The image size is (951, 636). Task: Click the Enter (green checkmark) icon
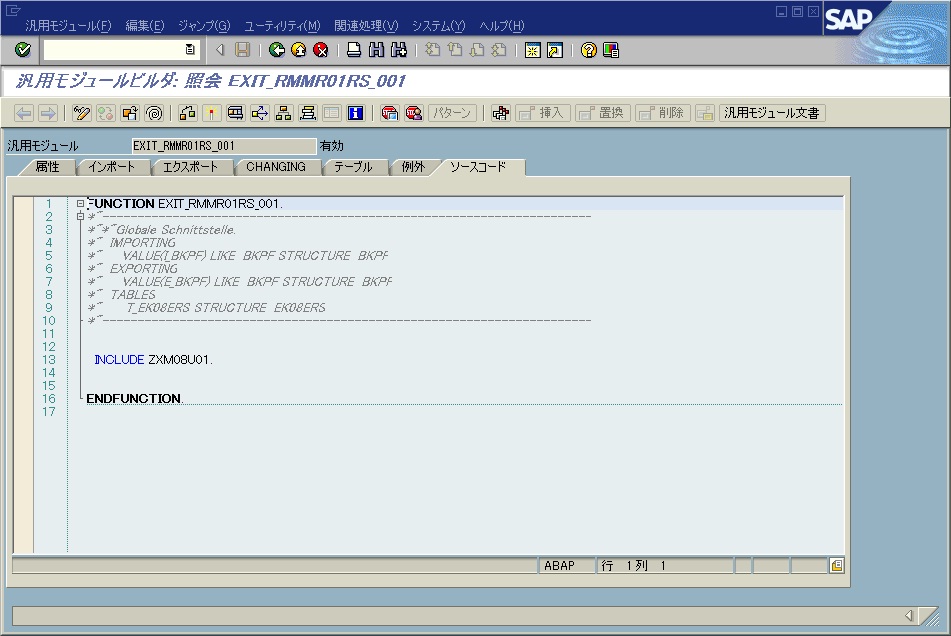pos(22,50)
